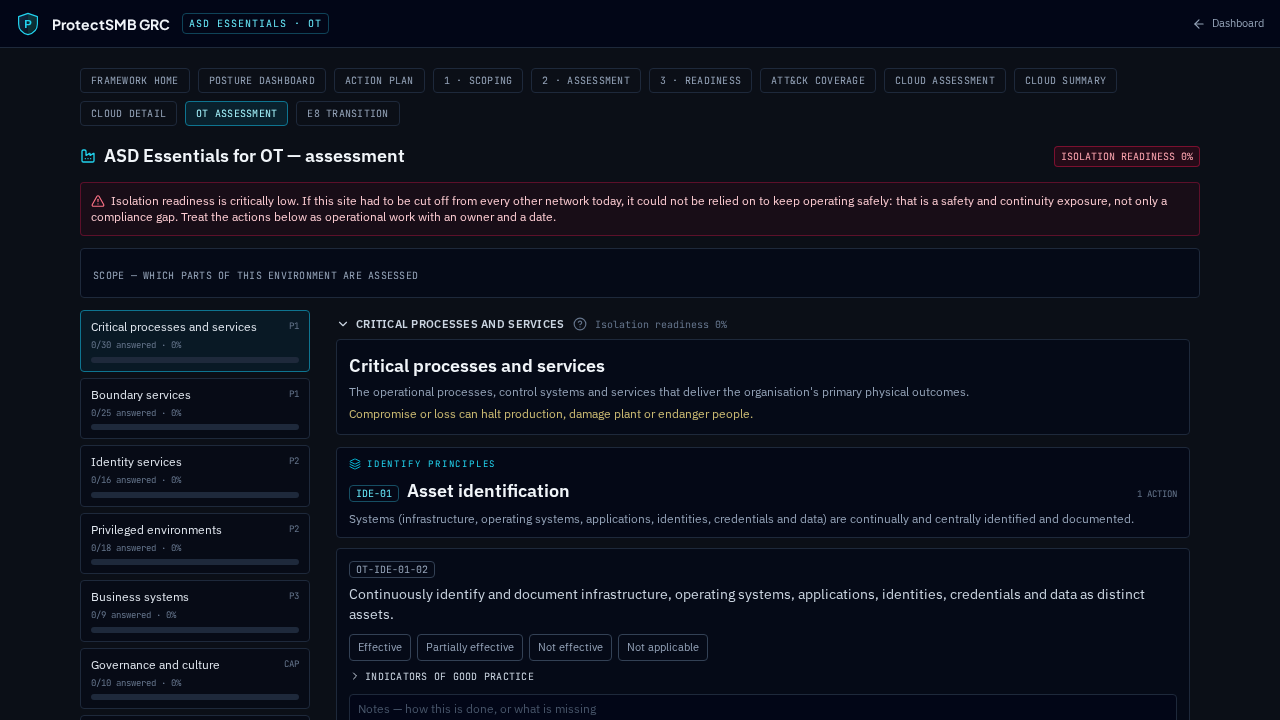Switch to the Action Plan tab

click(x=379, y=81)
